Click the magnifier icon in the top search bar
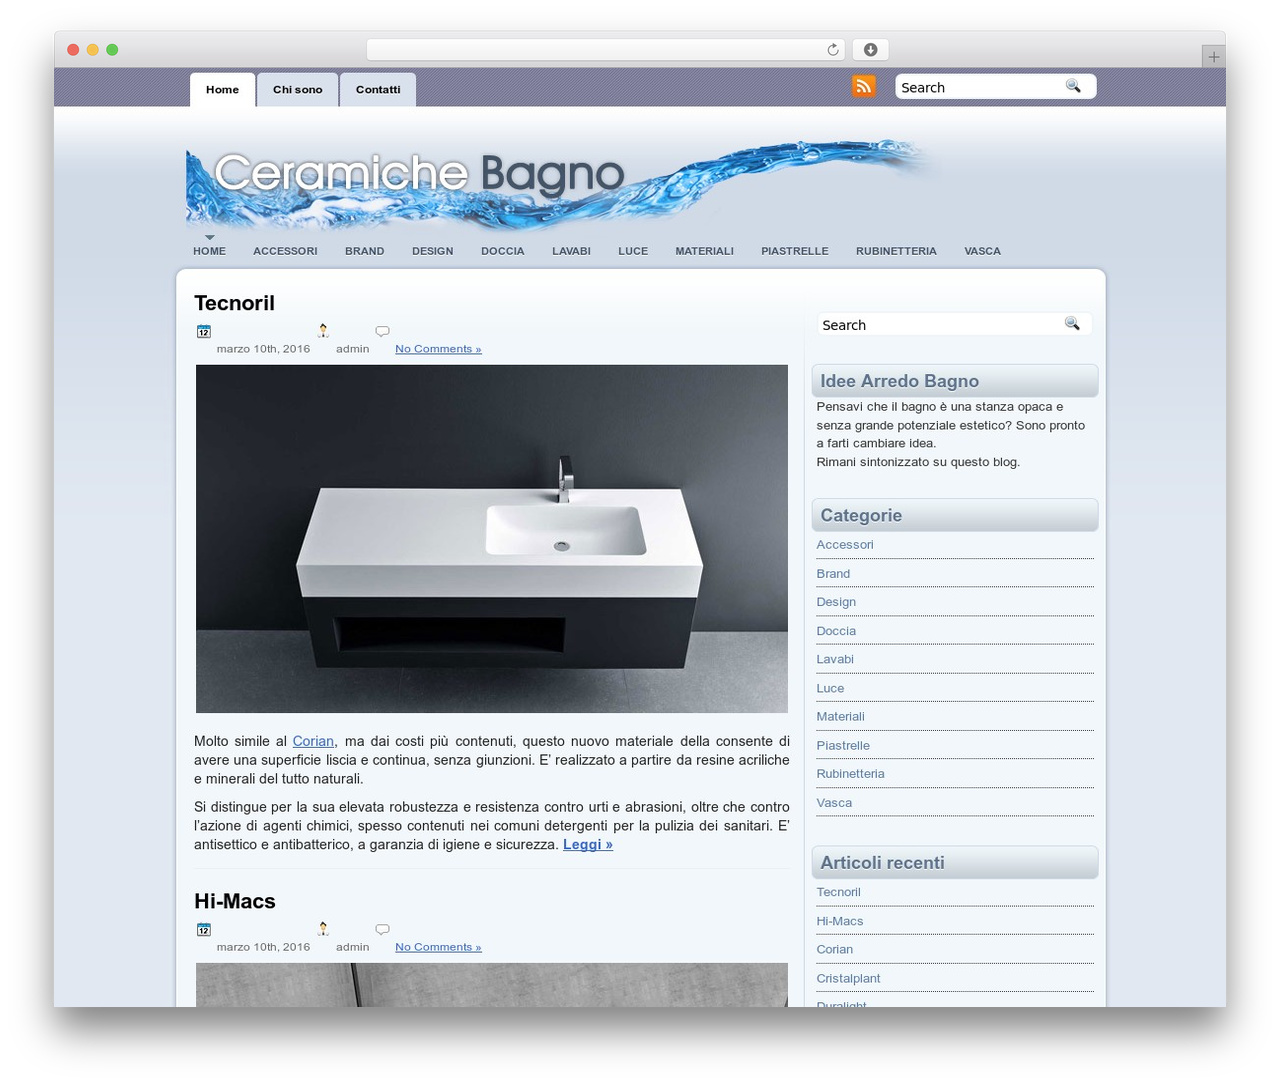The image size is (1280, 1084). [x=1073, y=86]
